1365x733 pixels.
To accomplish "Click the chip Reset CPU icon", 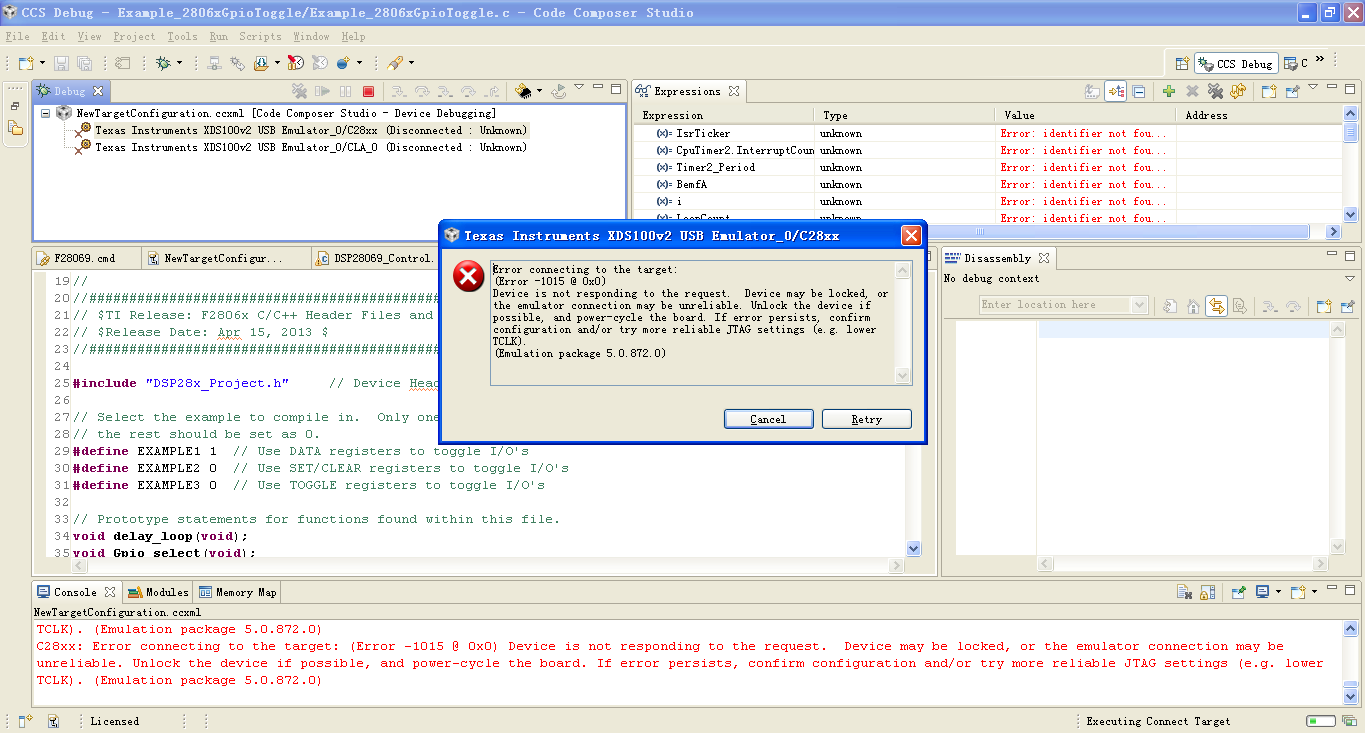I will point(523,91).
